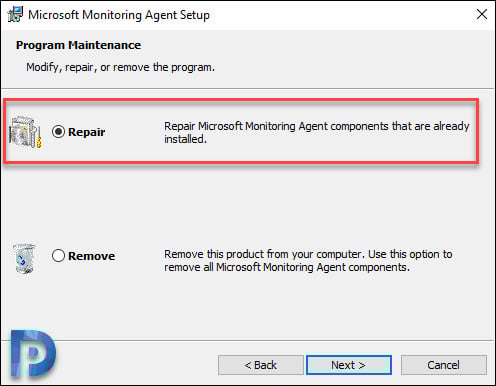
Task: Select the Repair radio button
Action: (x=58, y=132)
